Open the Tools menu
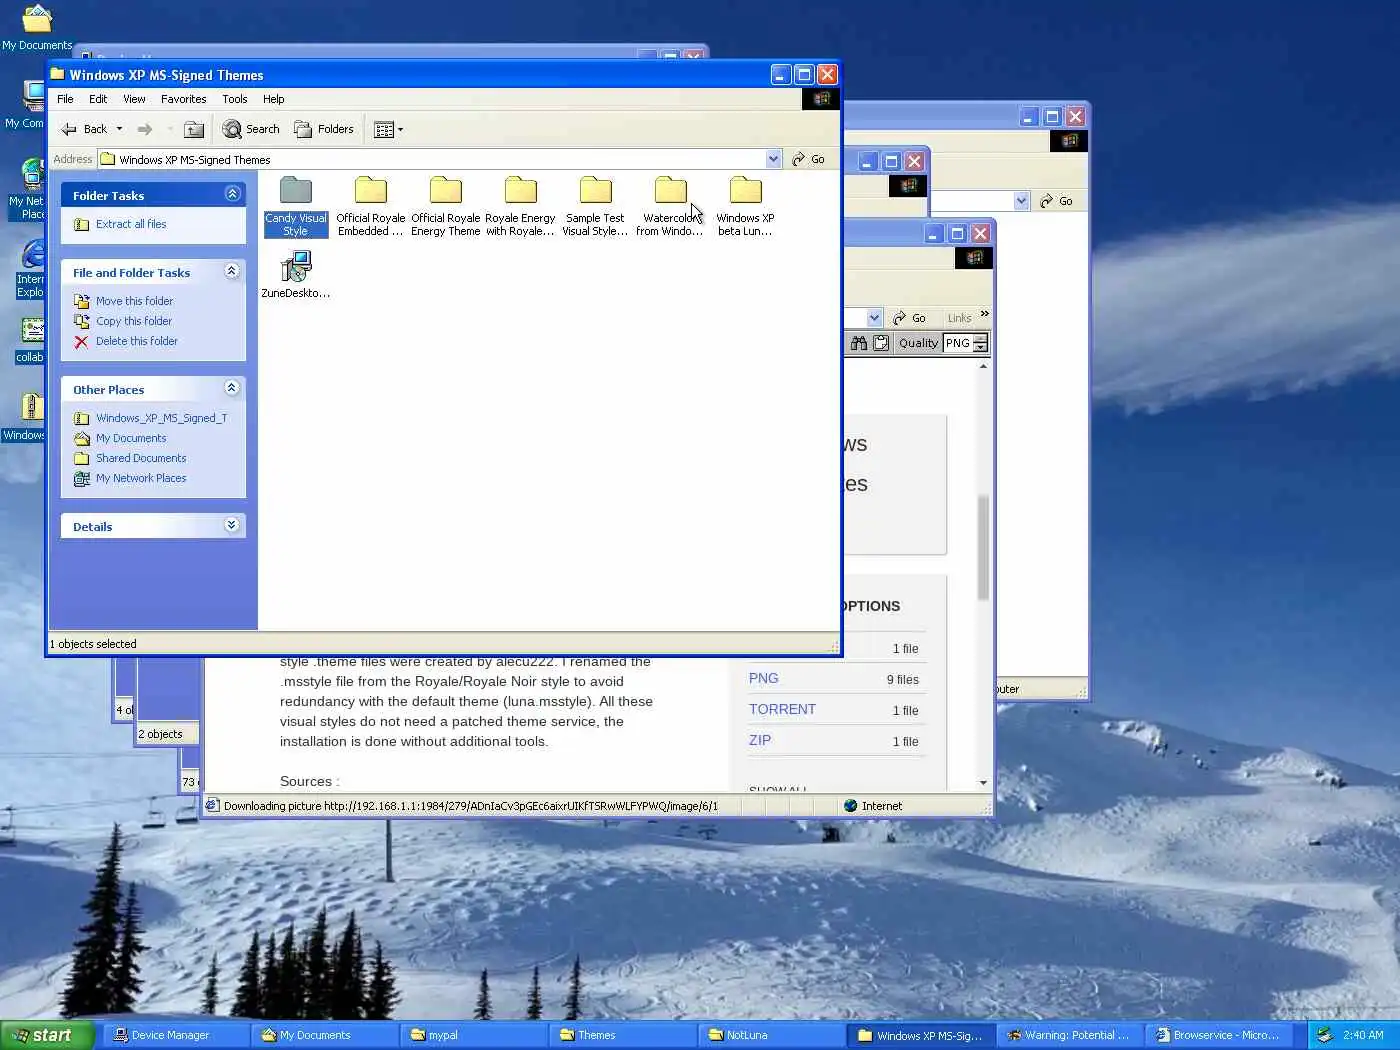This screenshot has height=1050, width=1400. click(235, 99)
